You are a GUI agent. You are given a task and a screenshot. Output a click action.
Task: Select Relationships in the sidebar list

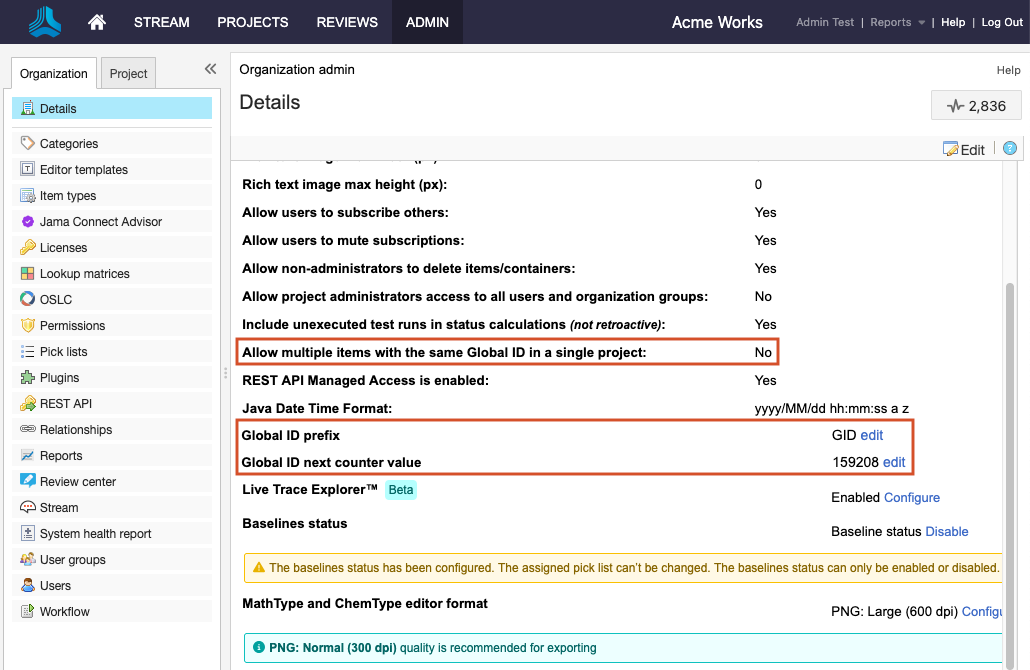112,430
